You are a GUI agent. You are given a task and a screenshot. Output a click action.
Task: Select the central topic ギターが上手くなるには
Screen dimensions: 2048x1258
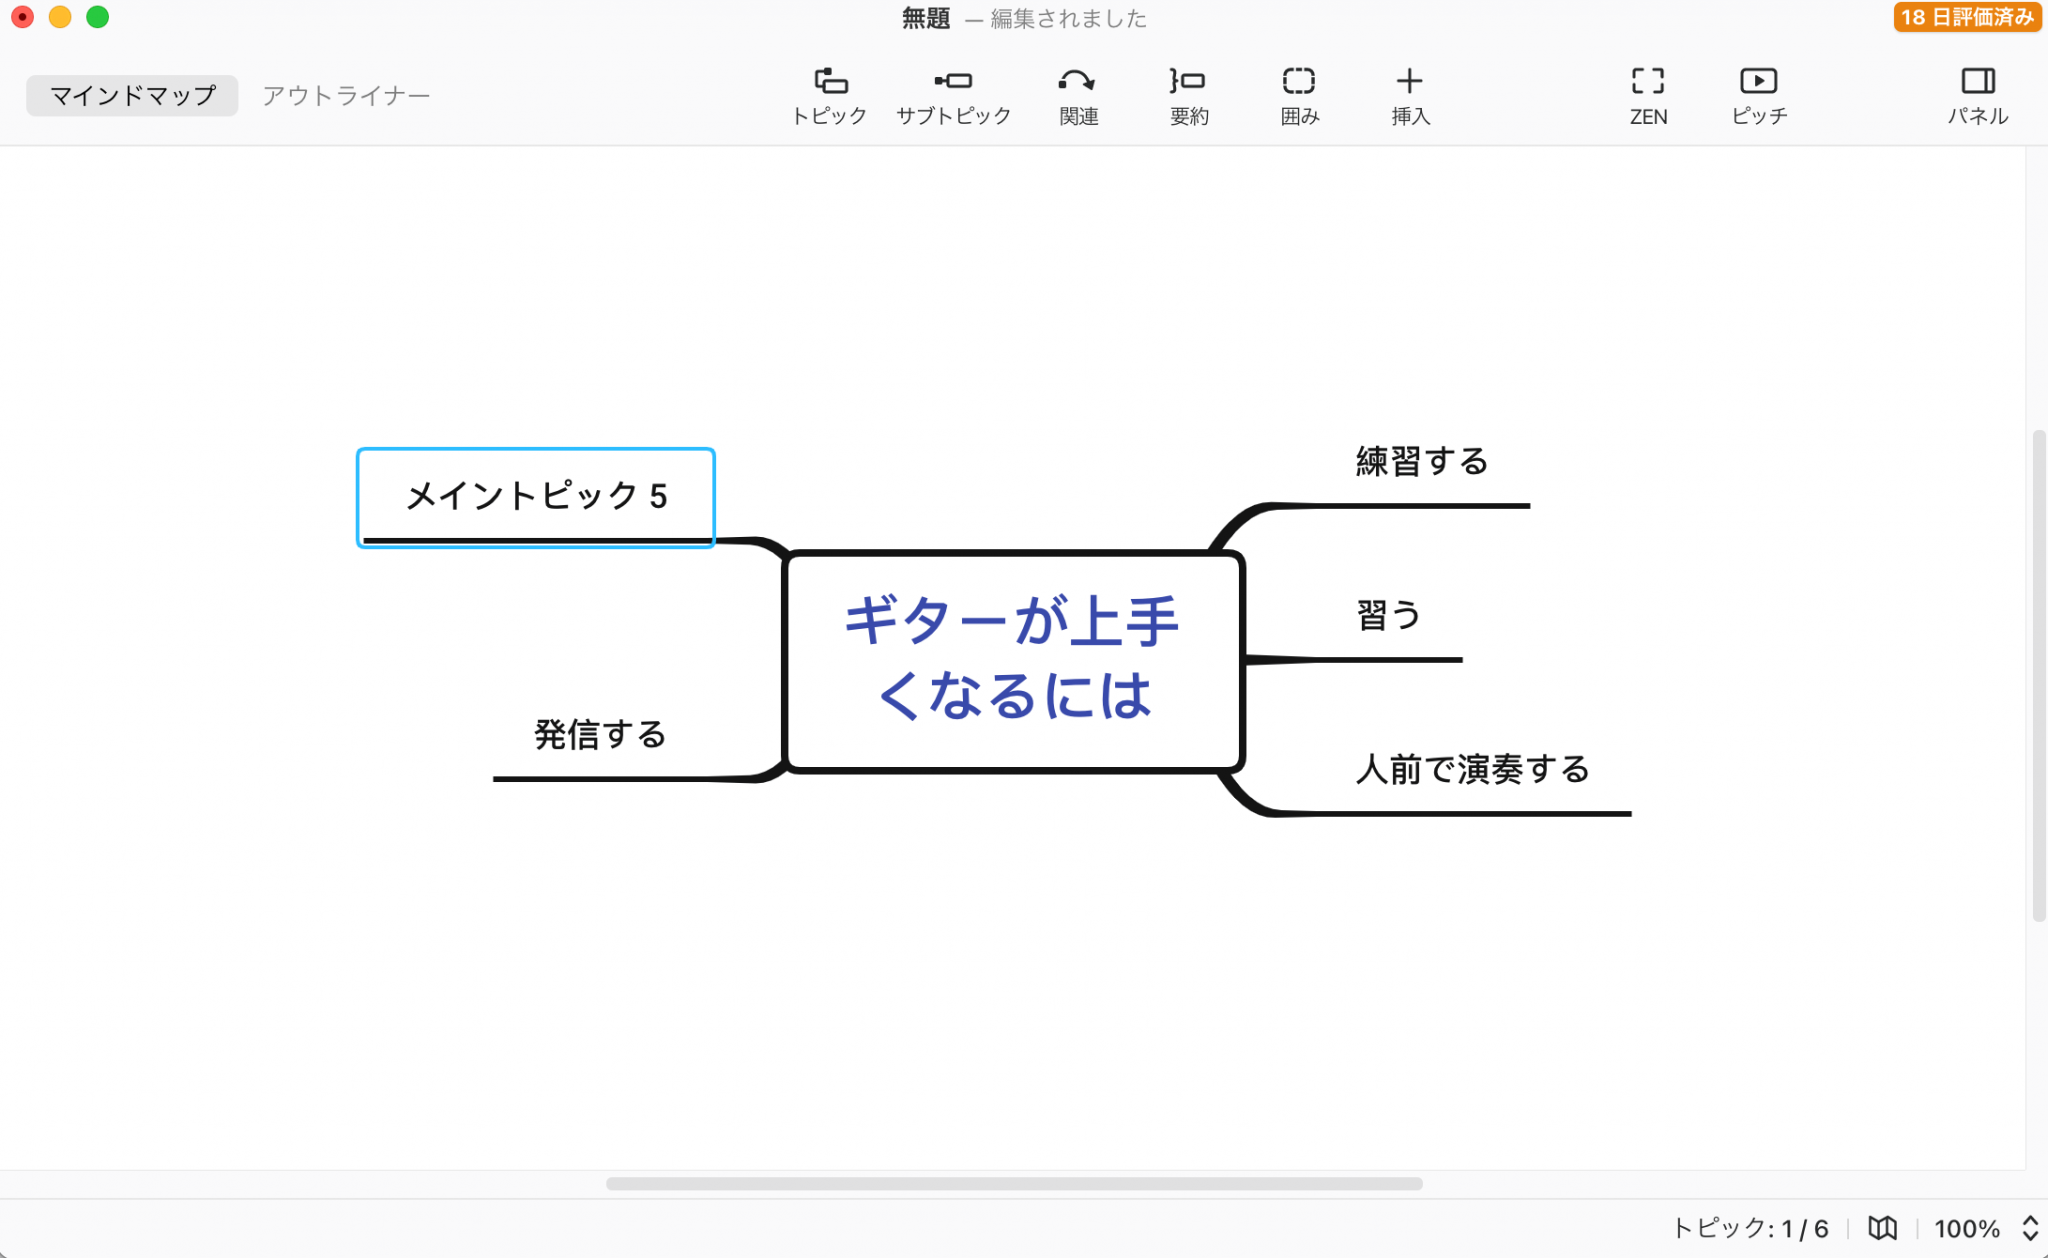point(1013,660)
